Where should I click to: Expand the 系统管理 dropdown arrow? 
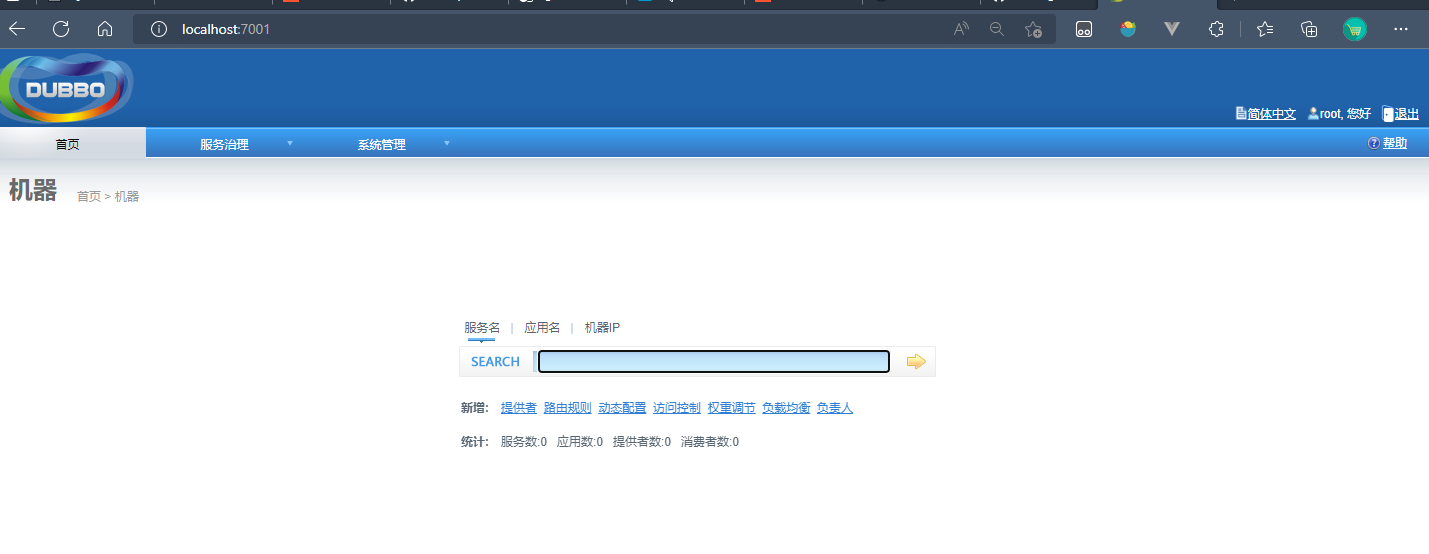(x=447, y=143)
